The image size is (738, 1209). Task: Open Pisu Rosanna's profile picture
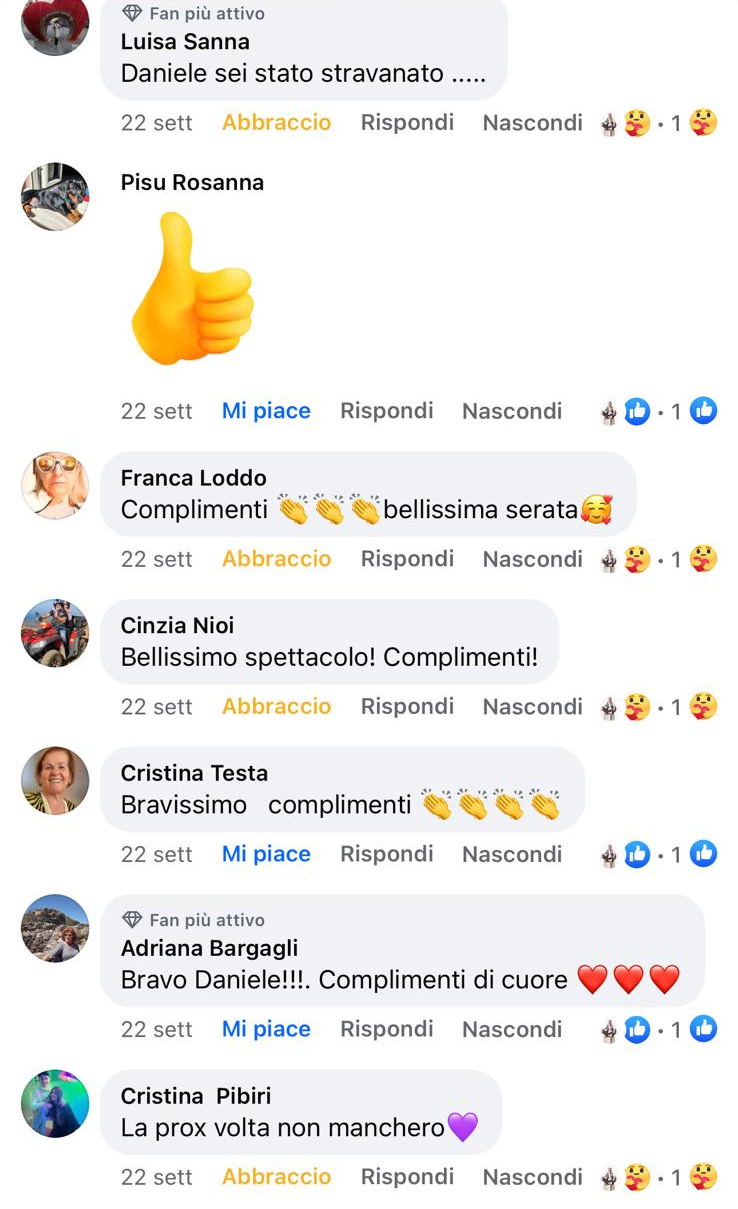point(55,197)
